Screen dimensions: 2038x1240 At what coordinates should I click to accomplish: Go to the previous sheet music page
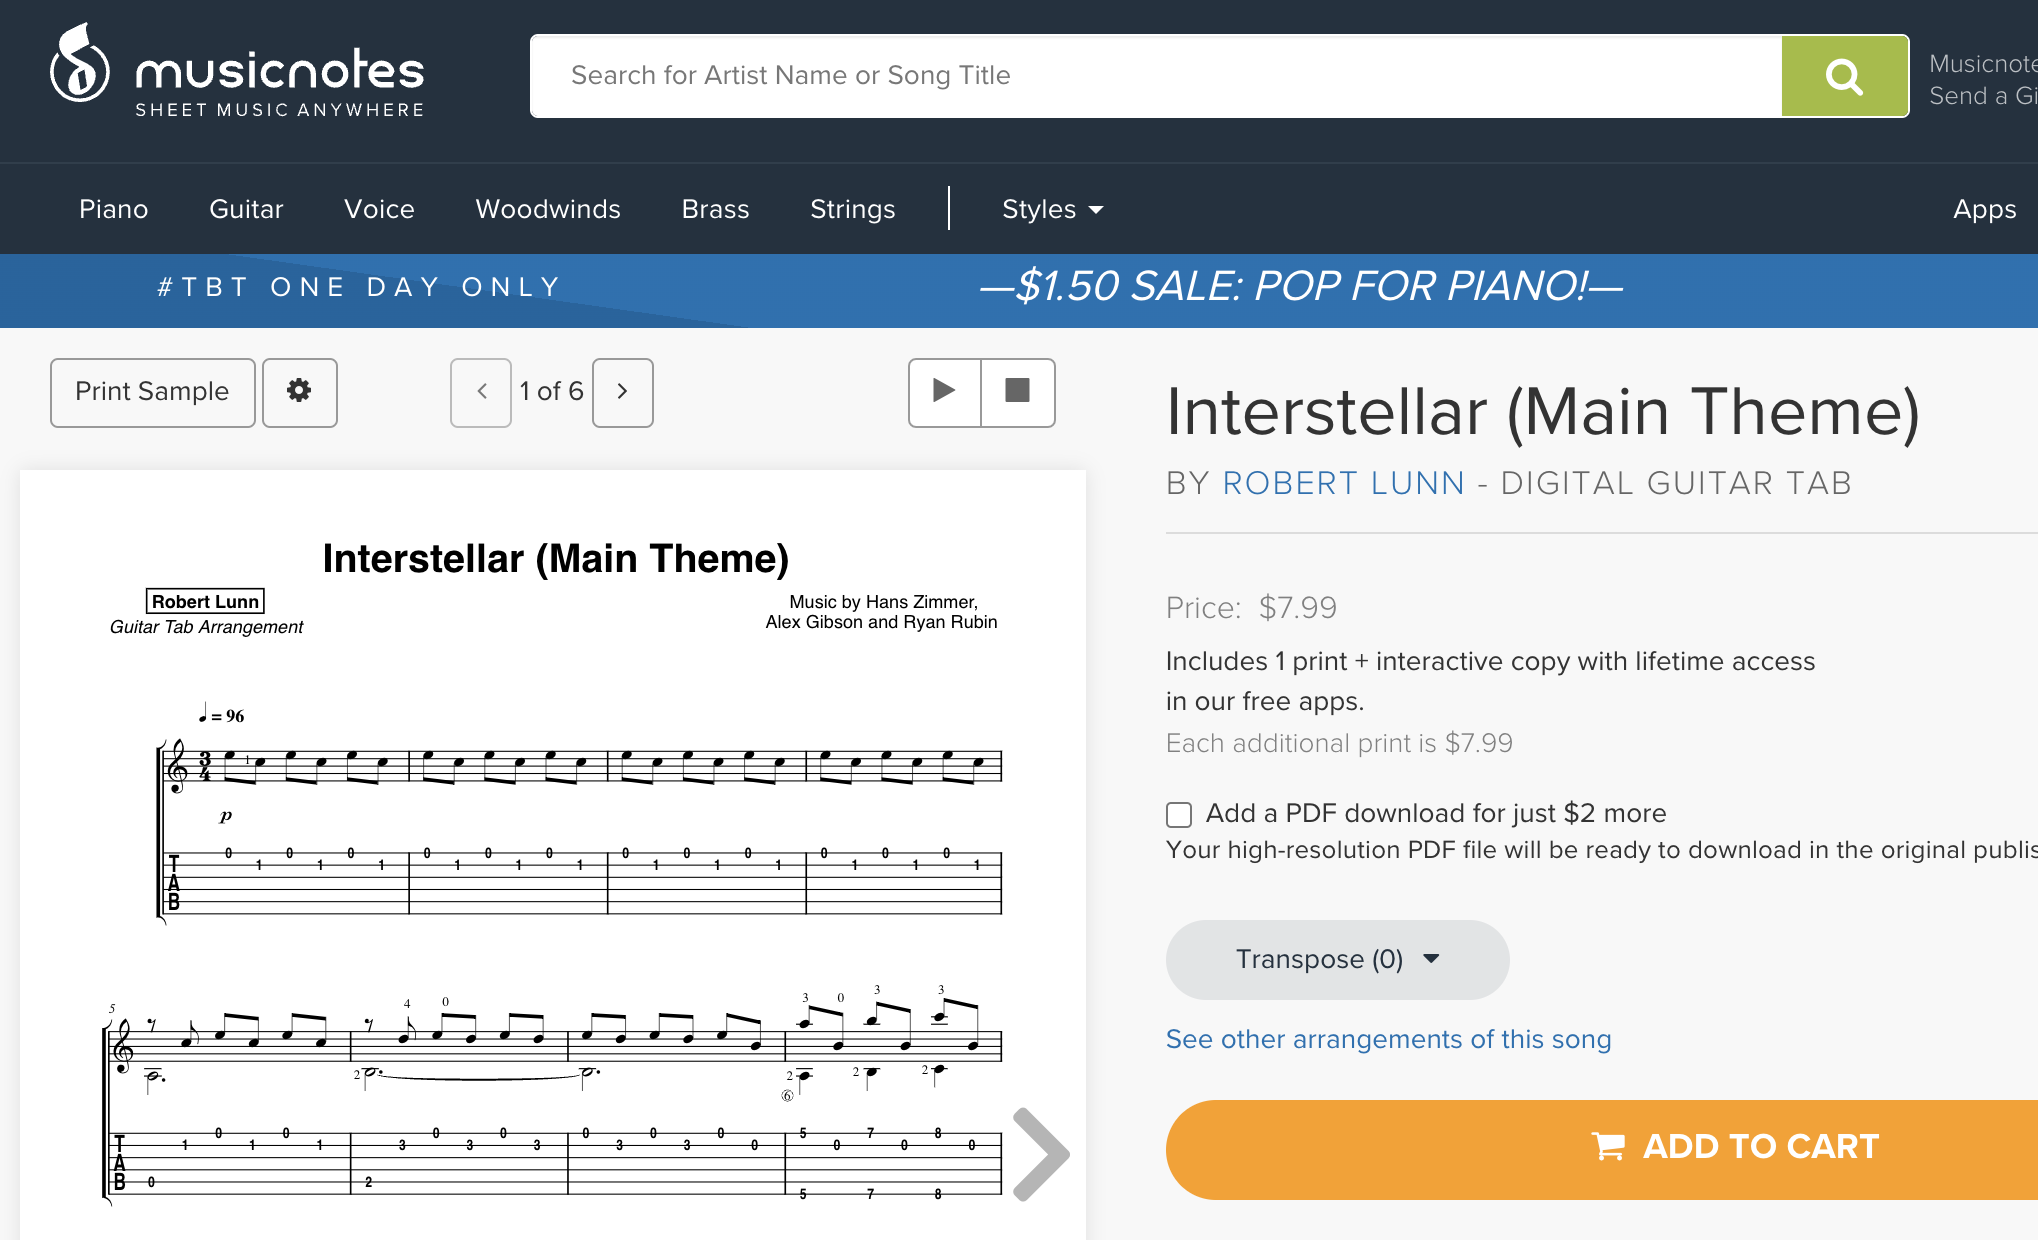click(480, 392)
